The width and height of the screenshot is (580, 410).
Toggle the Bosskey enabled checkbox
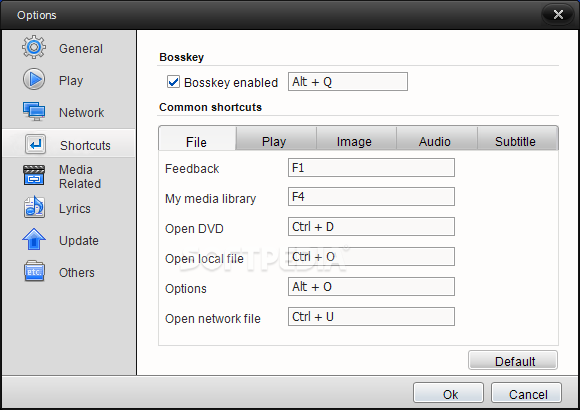pos(173,82)
